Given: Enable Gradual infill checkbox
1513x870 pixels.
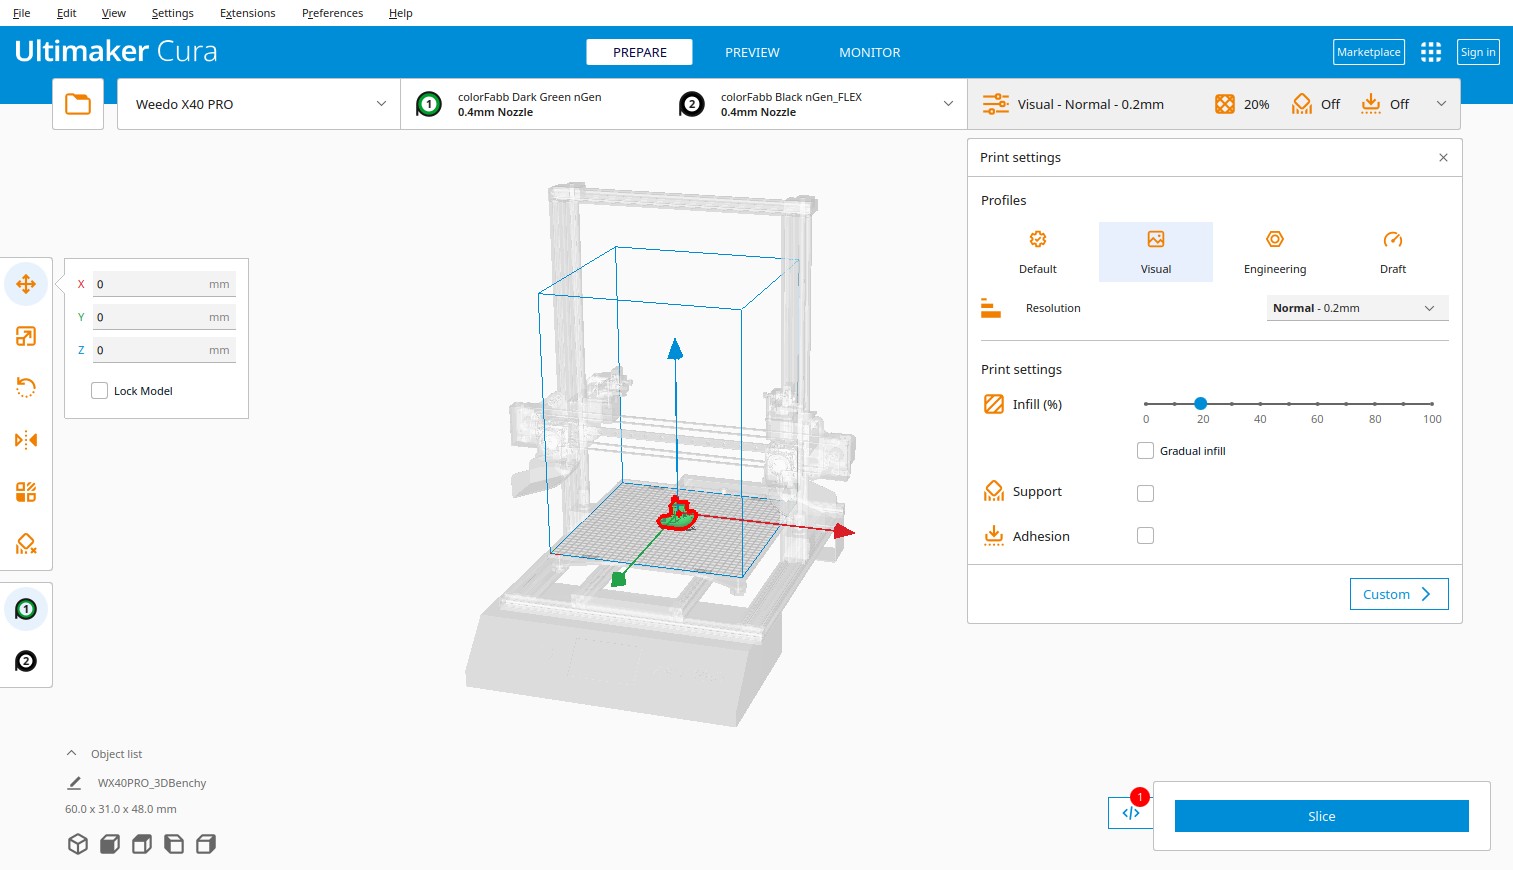Looking at the screenshot, I should click(x=1146, y=451).
